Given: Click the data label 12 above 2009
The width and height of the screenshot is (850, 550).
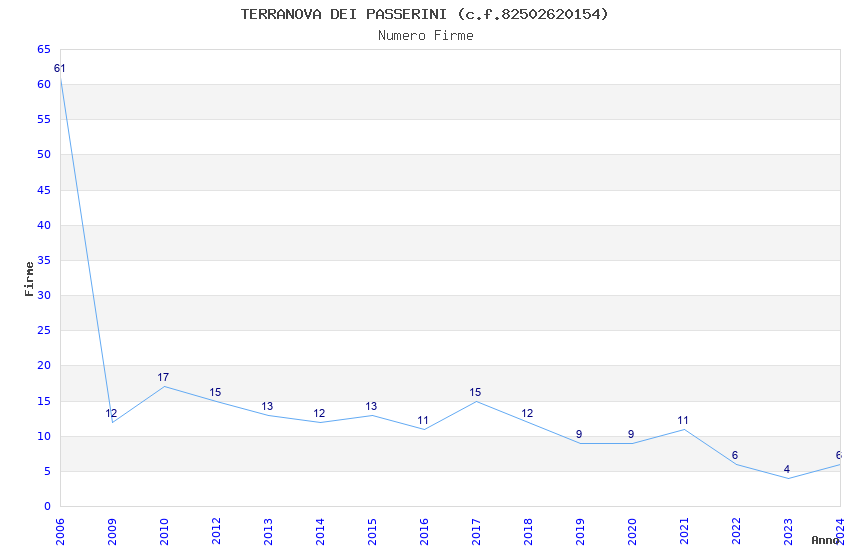Looking at the screenshot, I should pos(111,413).
